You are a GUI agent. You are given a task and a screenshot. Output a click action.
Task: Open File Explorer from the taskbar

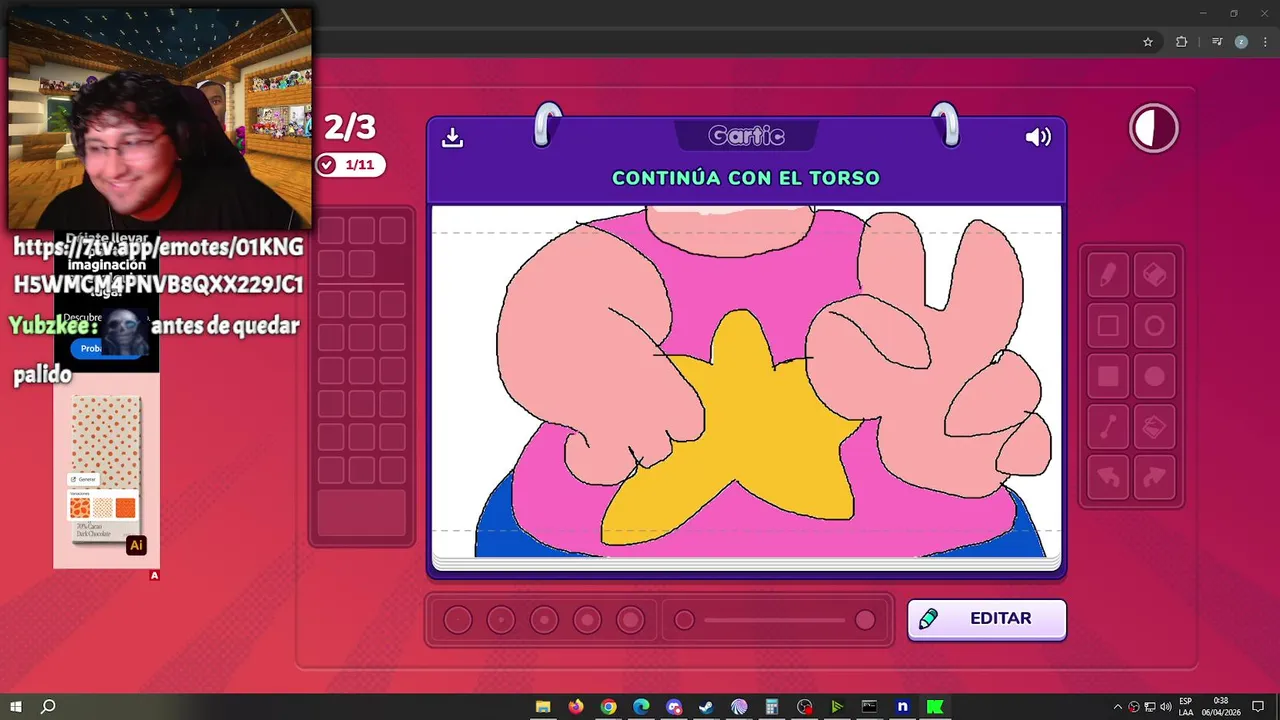click(543, 707)
